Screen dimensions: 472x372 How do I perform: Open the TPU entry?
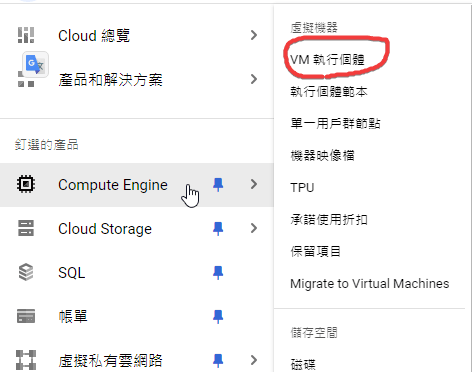click(x=302, y=188)
